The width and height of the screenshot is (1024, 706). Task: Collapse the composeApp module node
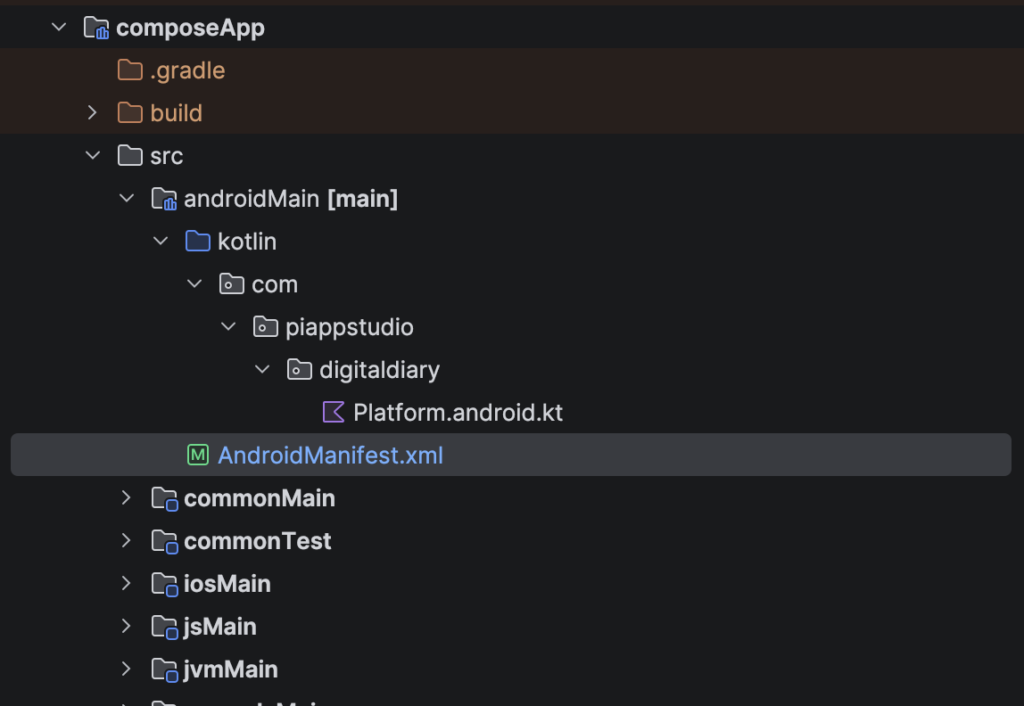tap(60, 28)
